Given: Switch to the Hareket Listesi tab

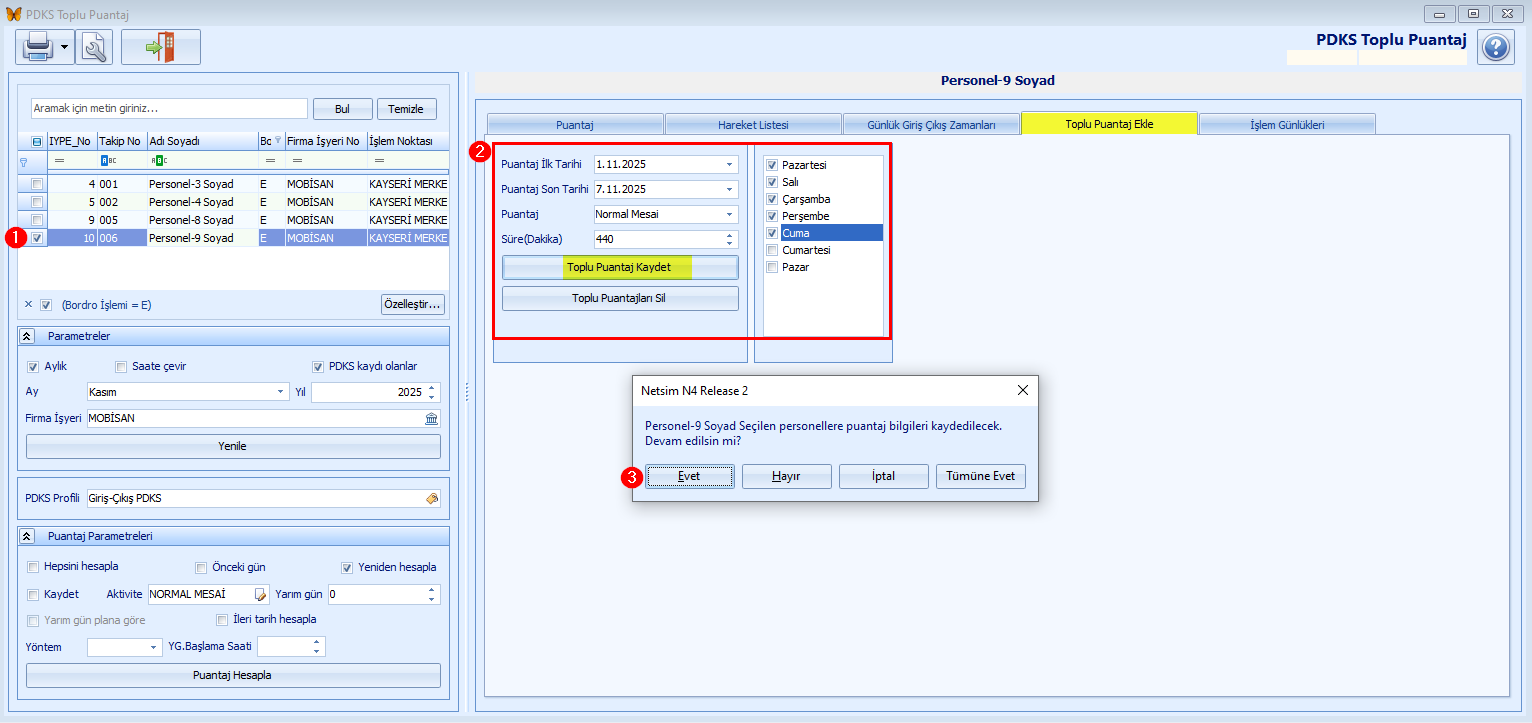Looking at the screenshot, I should (753, 125).
